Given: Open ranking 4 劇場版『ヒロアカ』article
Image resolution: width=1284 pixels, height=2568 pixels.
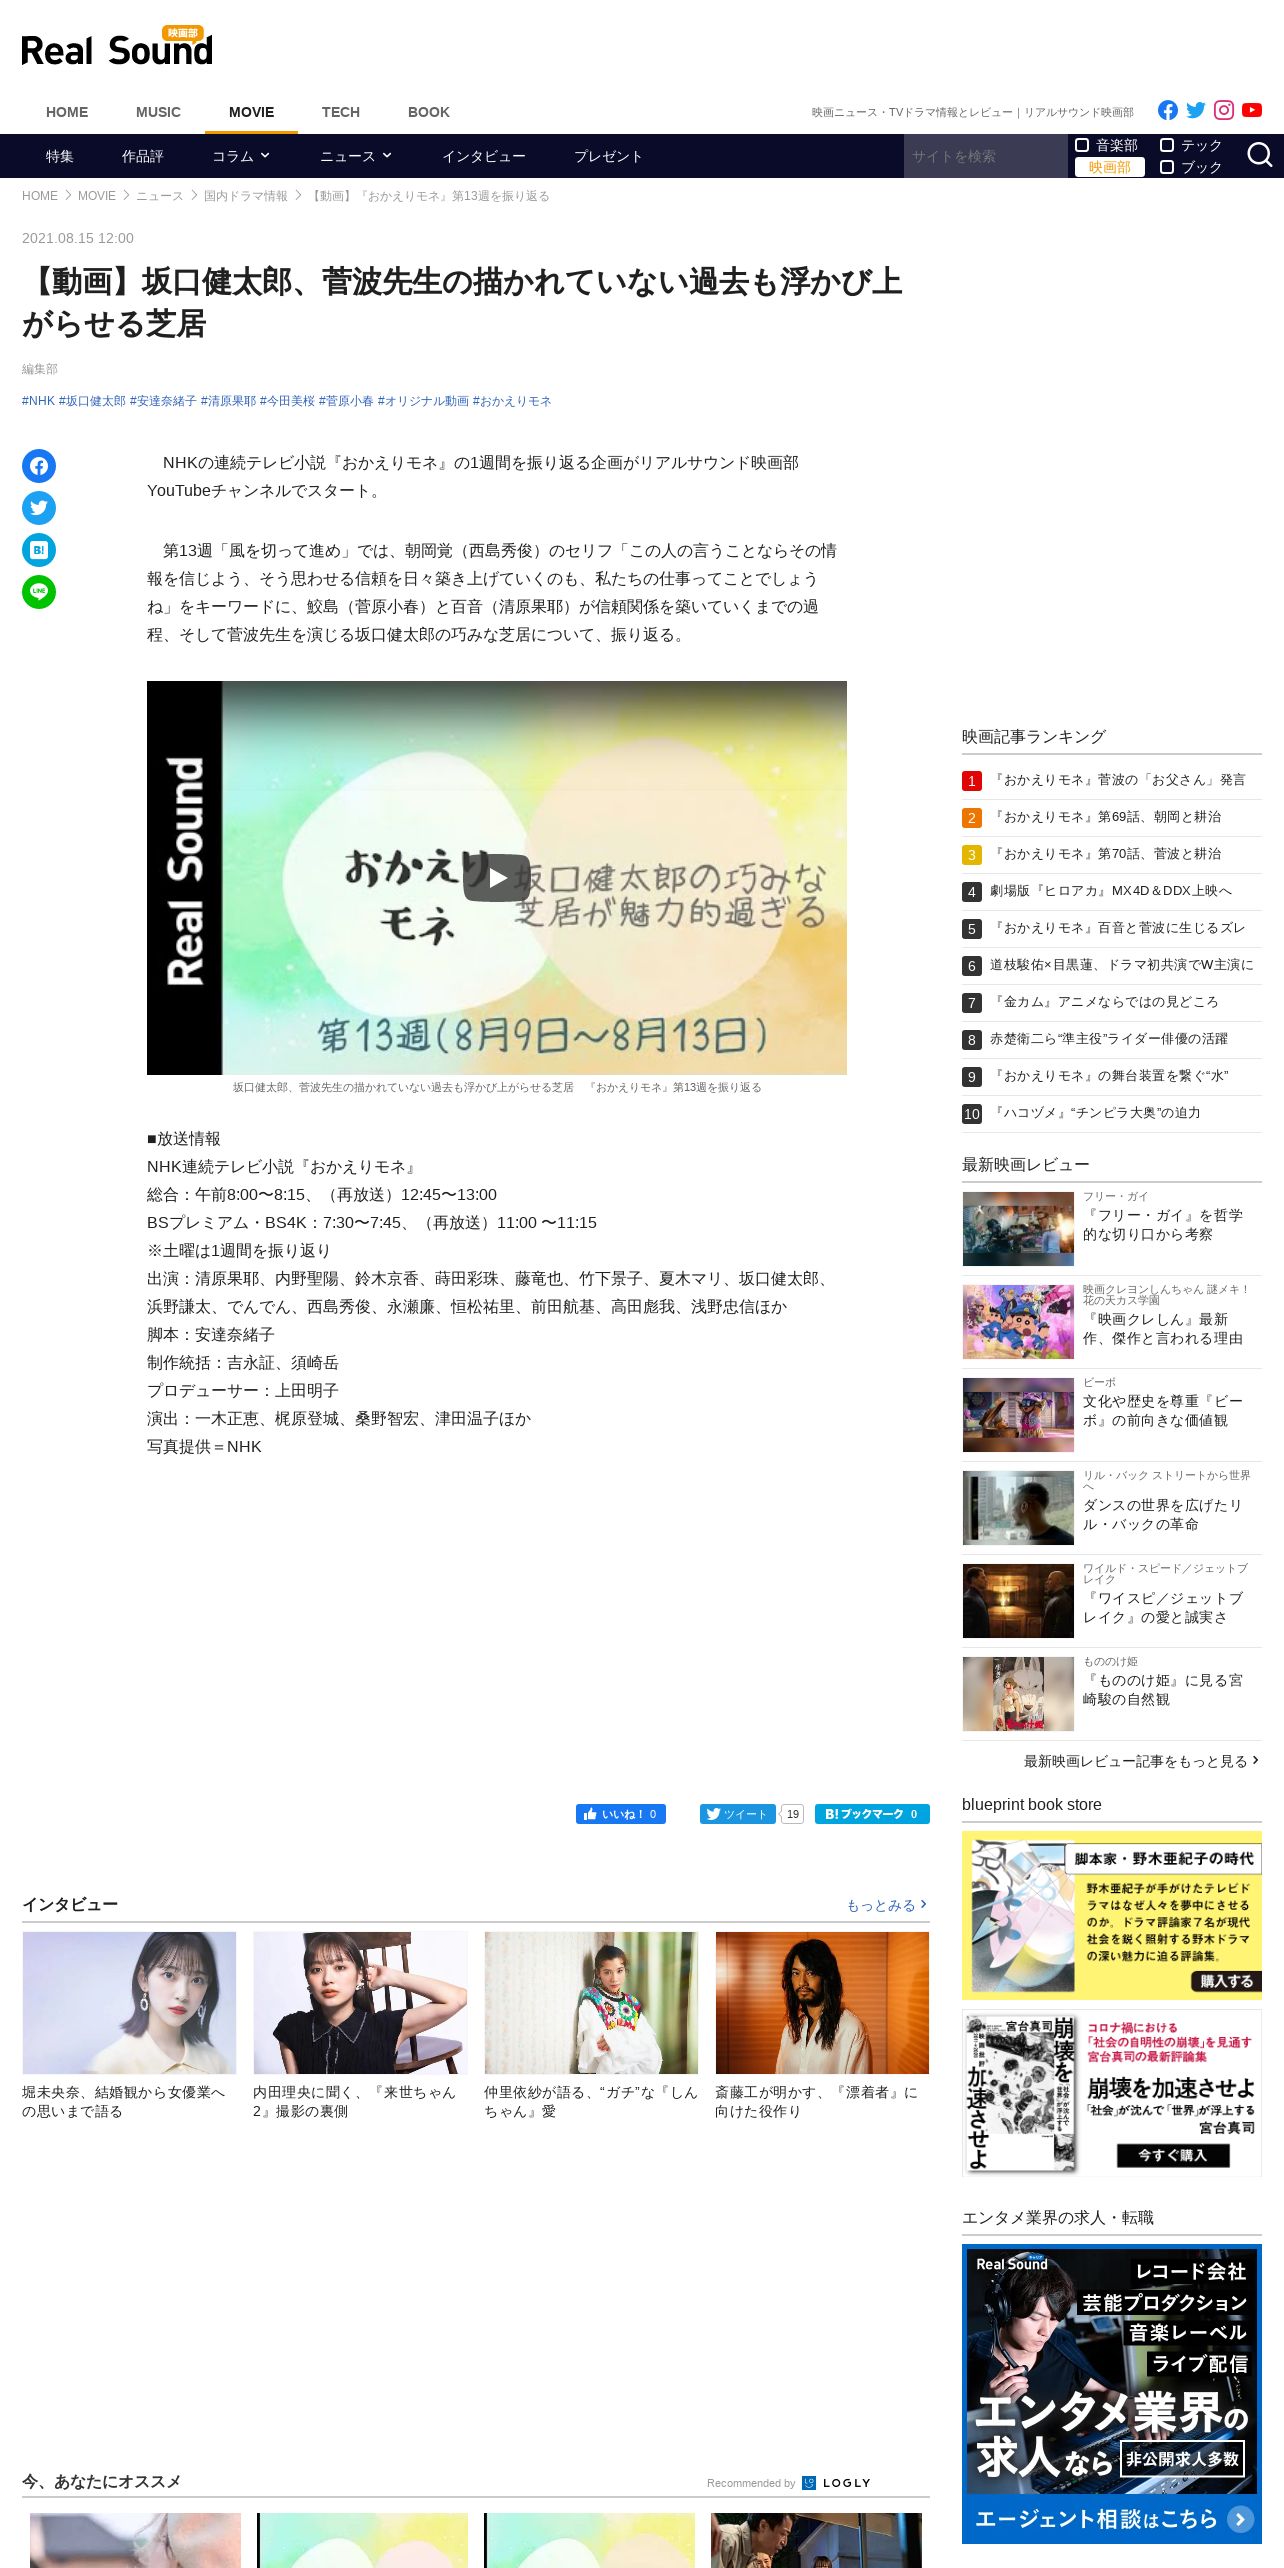Looking at the screenshot, I should (x=1110, y=891).
